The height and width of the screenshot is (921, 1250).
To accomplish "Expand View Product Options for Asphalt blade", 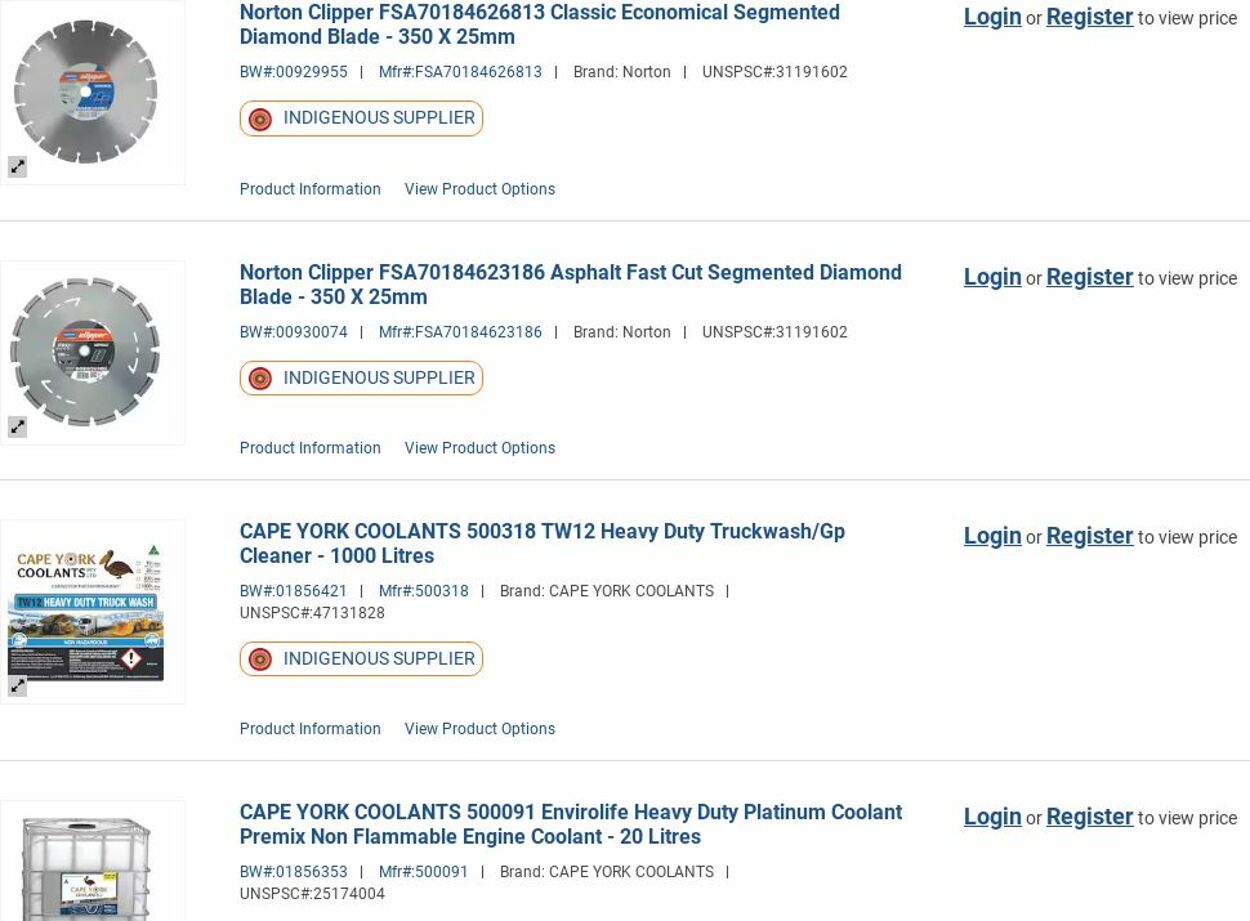I will point(479,448).
